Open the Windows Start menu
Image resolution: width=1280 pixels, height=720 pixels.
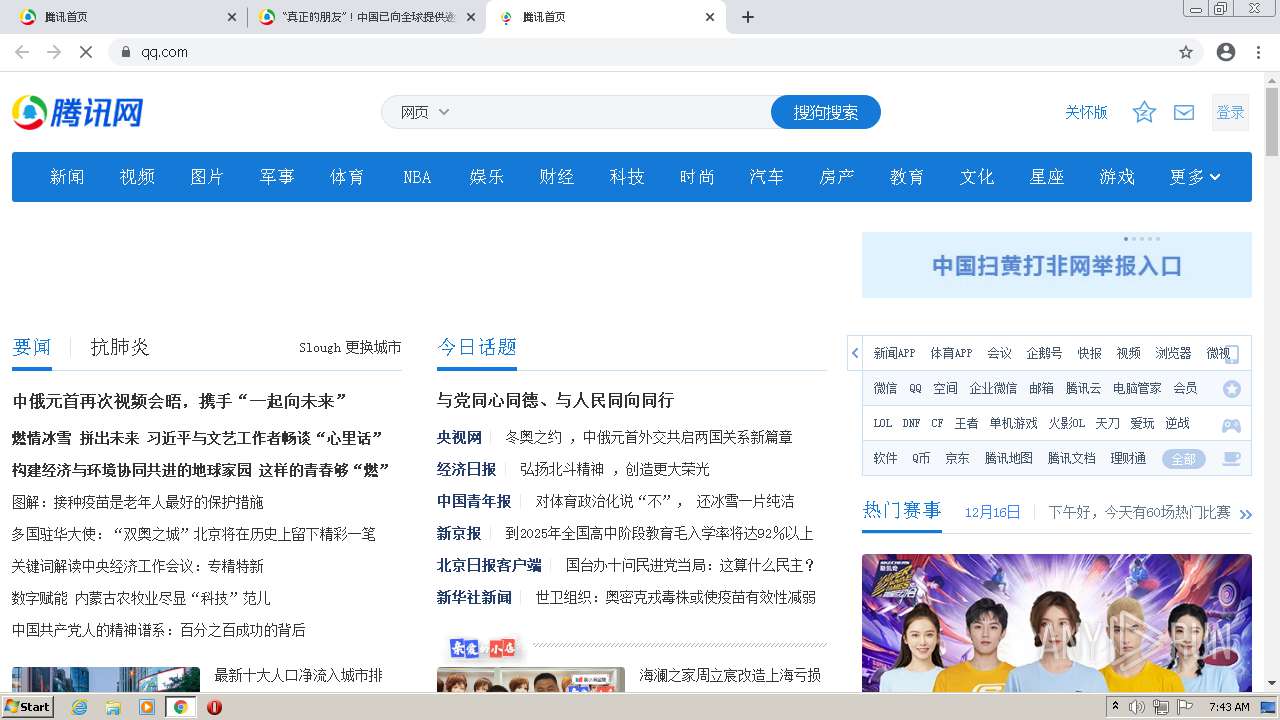click(x=28, y=707)
